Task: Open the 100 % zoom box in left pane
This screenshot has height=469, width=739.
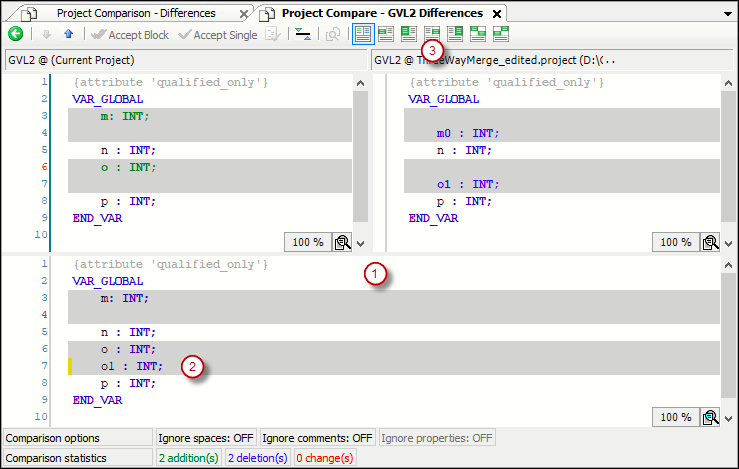Action: tap(308, 242)
